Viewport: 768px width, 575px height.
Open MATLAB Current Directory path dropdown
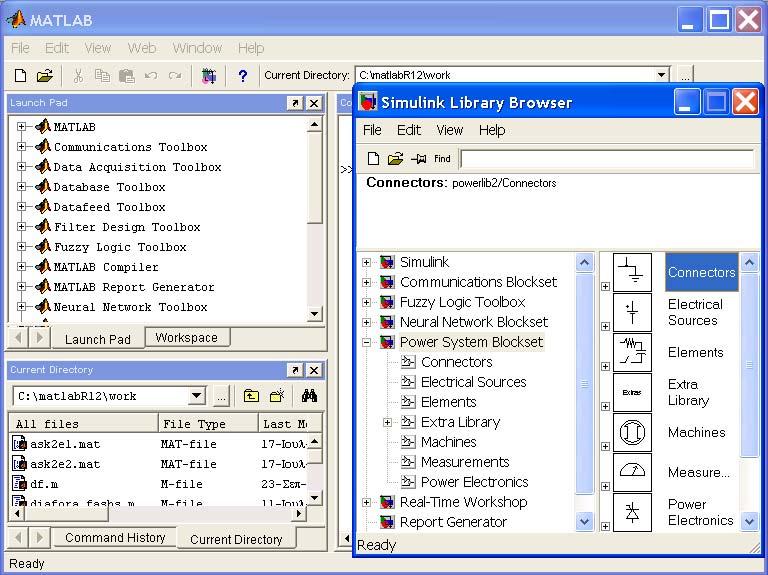[661, 75]
